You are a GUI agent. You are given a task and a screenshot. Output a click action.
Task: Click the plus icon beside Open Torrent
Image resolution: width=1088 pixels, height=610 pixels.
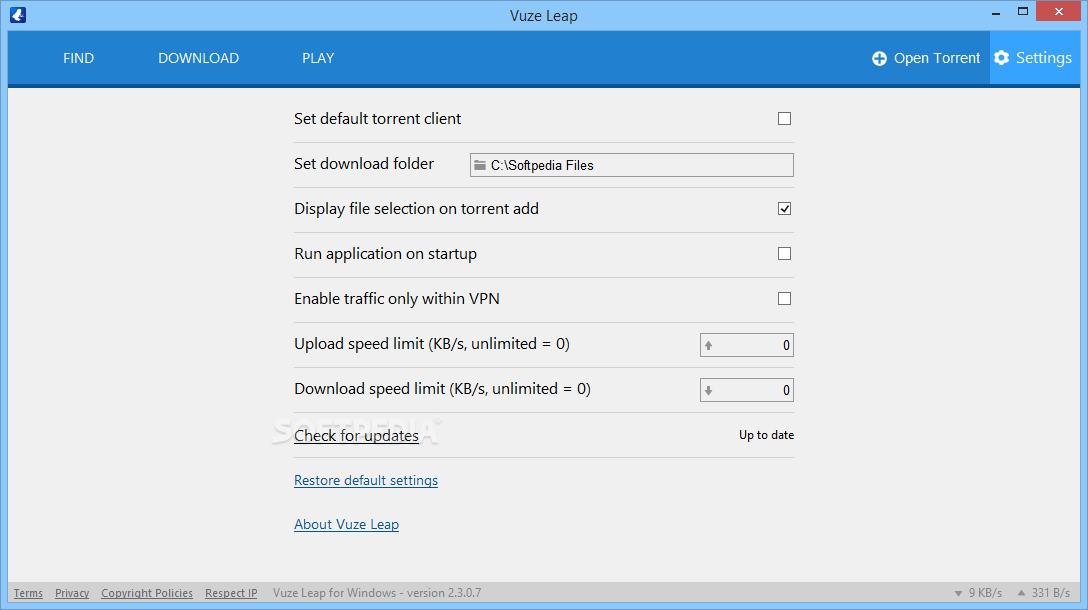(879, 59)
